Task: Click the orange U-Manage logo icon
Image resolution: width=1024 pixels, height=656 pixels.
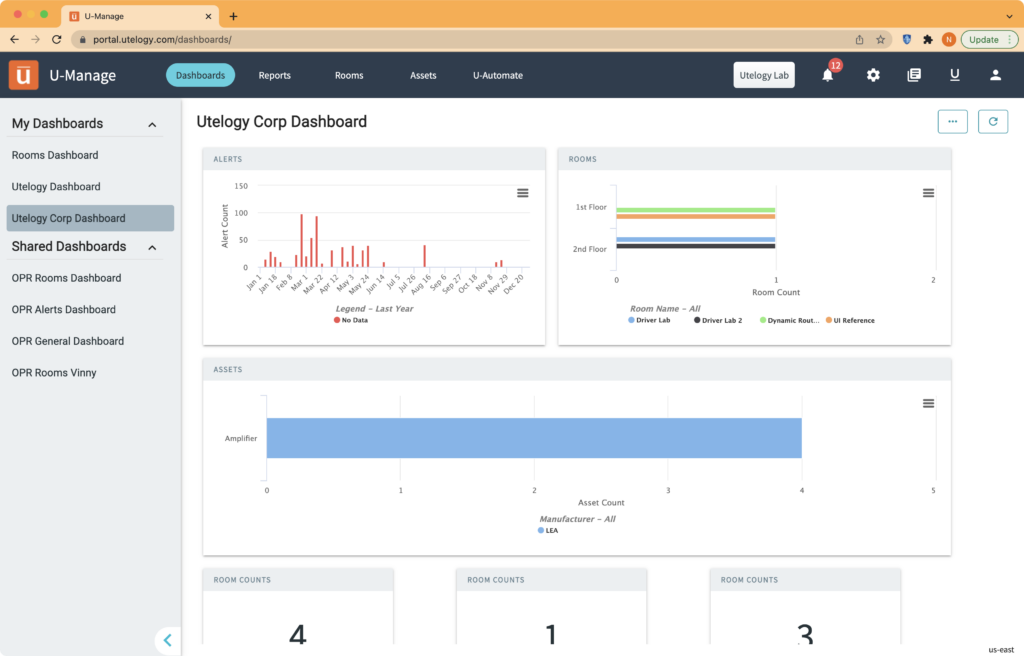Action: click(23, 74)
